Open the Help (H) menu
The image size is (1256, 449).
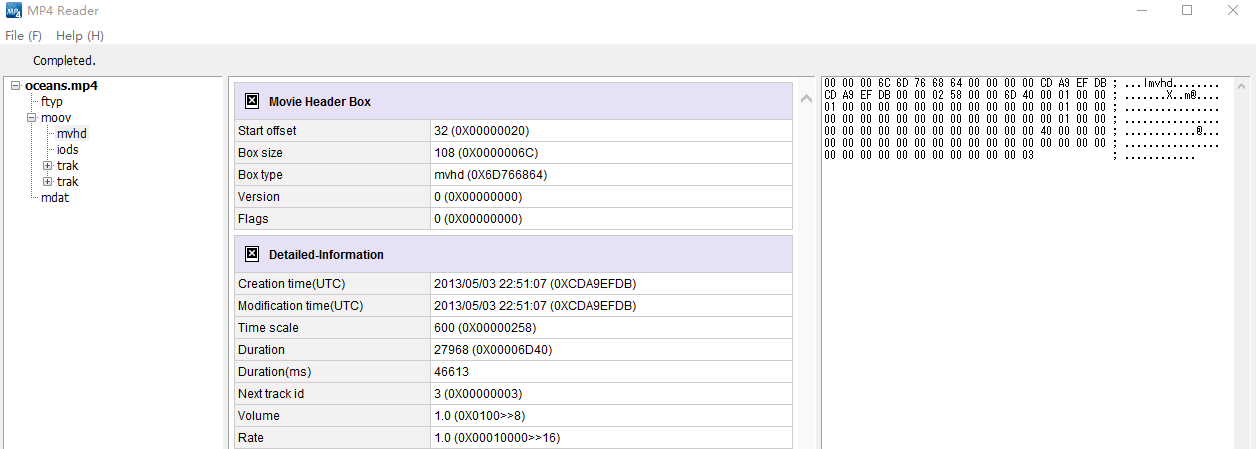coord(80,35)
